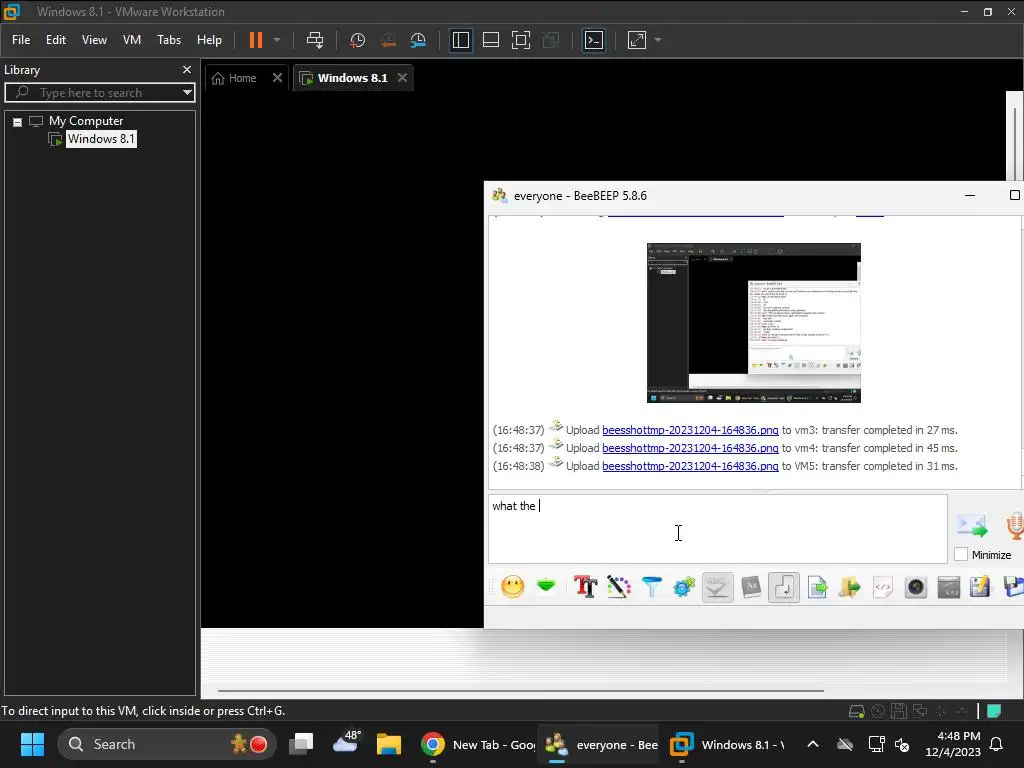Screen dimensions: 1024x768
Task: Toggle the music note sound button
Action: pos(784,586)
